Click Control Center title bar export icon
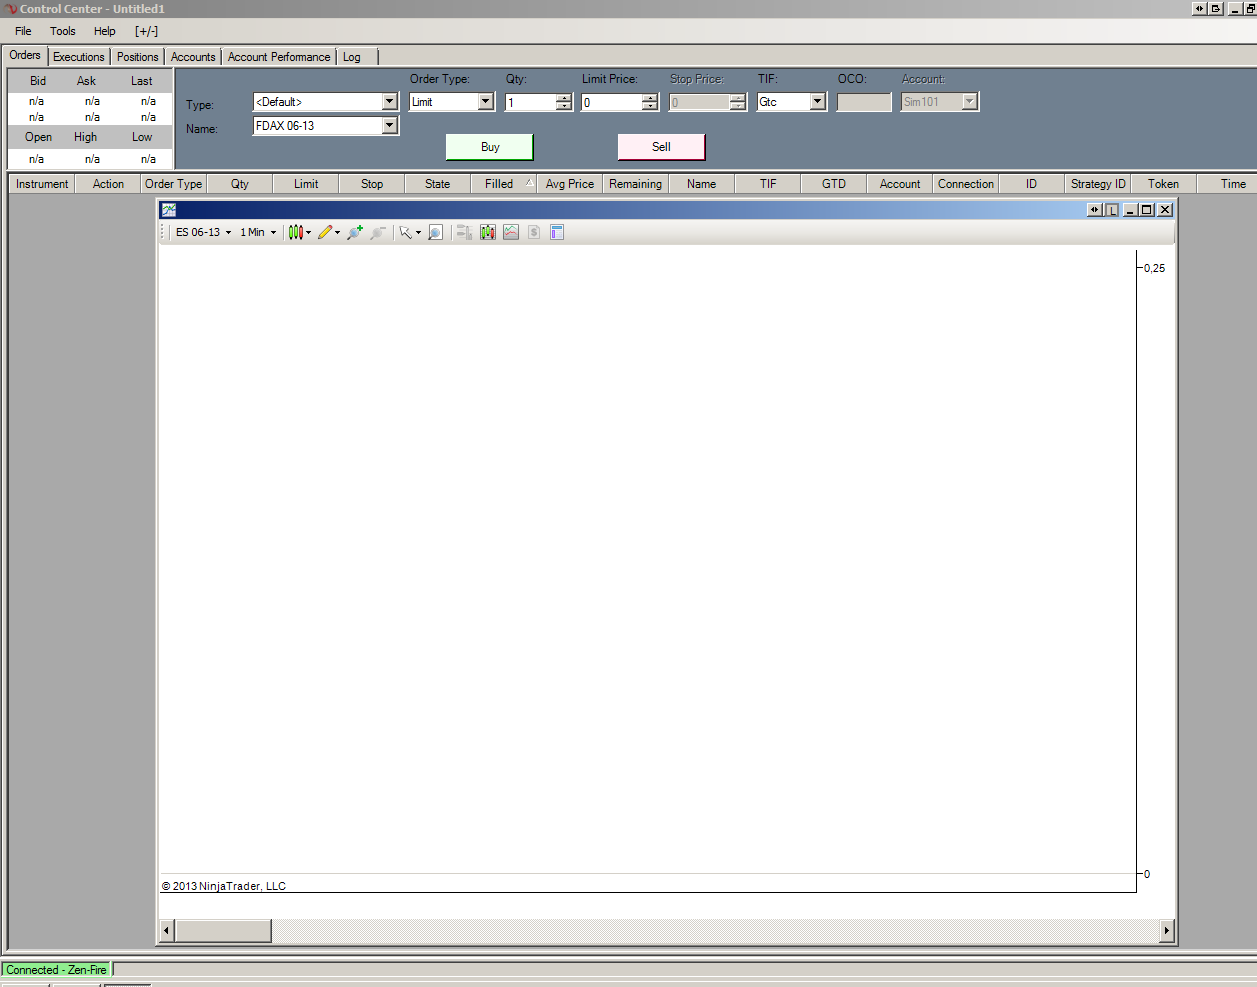 coord(1216,9)
